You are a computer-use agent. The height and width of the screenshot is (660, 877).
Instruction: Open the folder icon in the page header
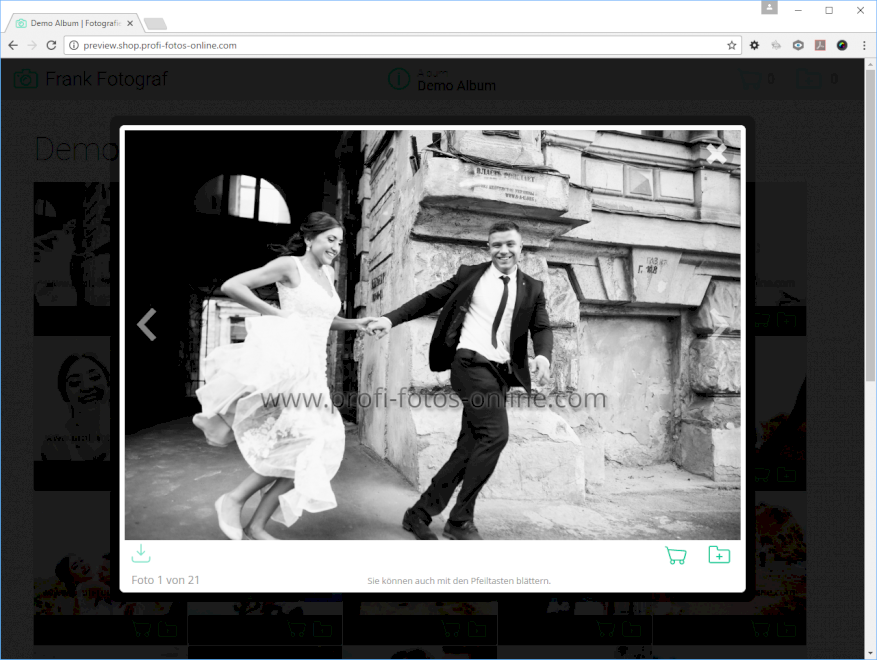pos(808,79)
